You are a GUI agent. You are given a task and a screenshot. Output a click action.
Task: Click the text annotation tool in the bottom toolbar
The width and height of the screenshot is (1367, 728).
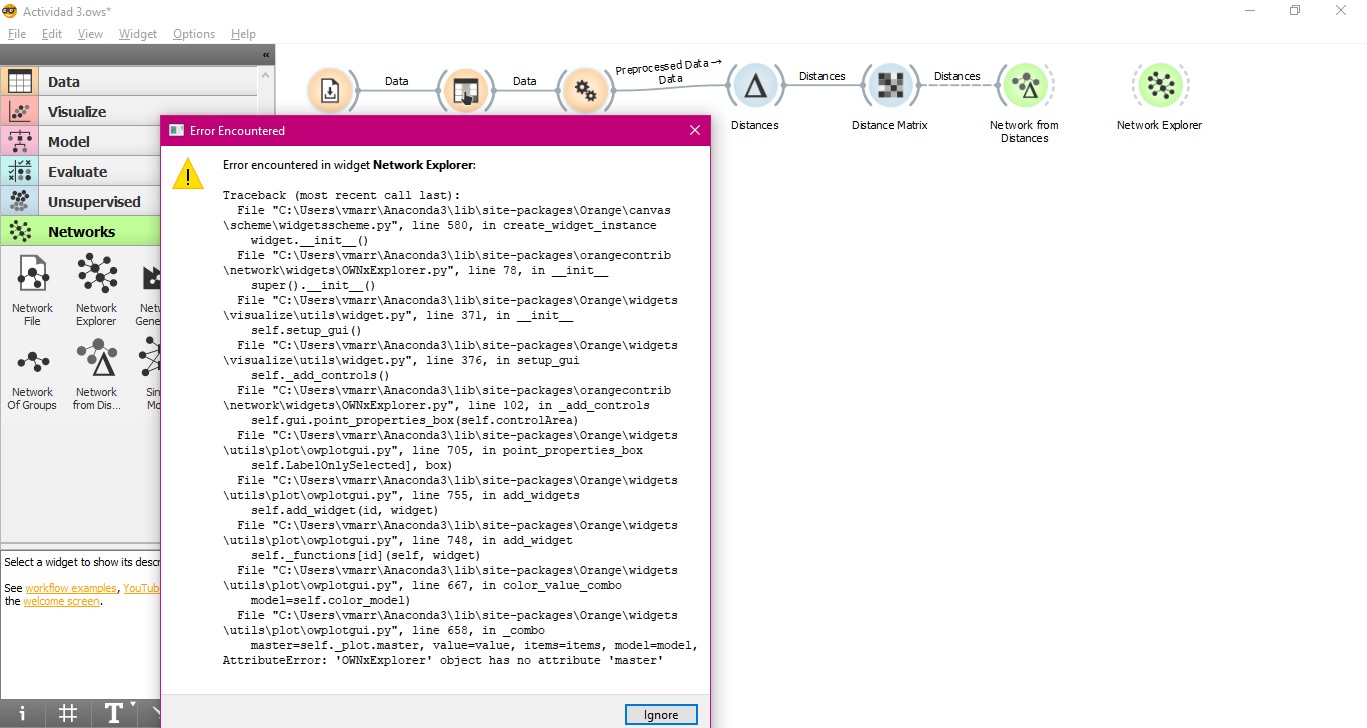113,713
